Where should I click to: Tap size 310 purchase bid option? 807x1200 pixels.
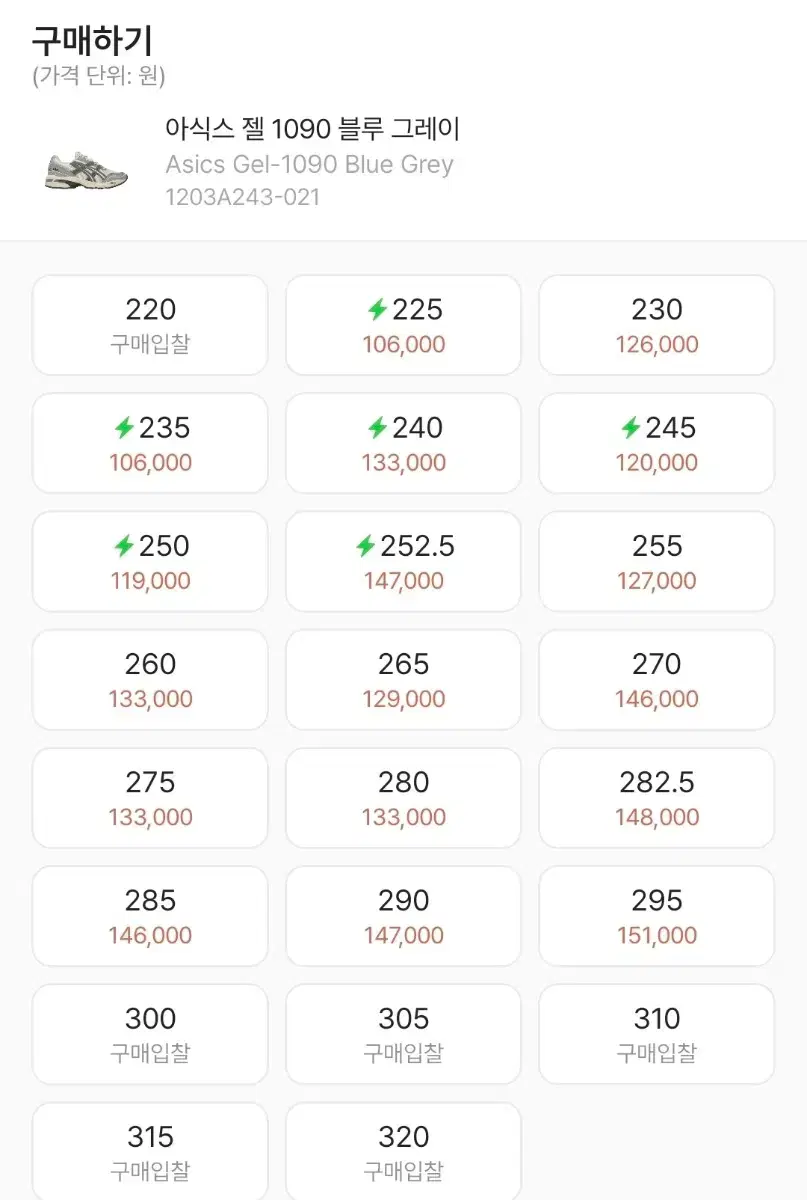pos(657,1033)
